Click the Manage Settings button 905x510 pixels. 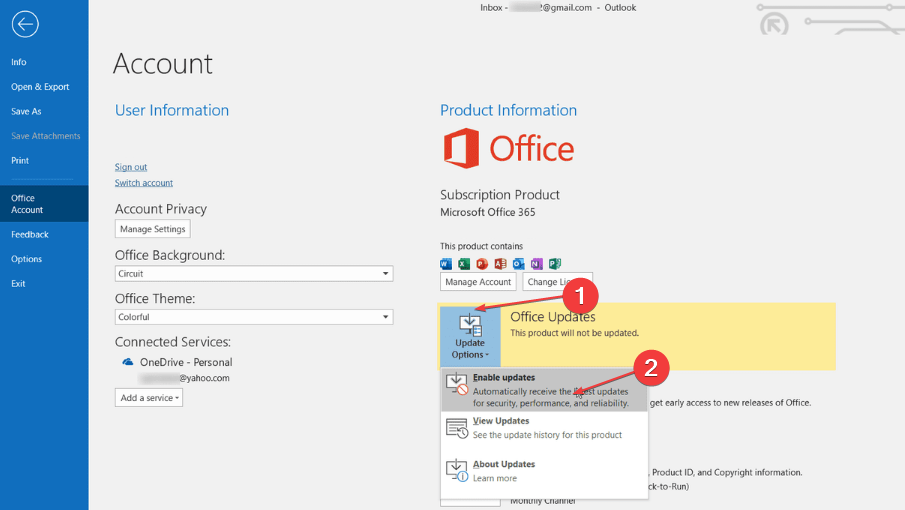click(x=152, y=228)
